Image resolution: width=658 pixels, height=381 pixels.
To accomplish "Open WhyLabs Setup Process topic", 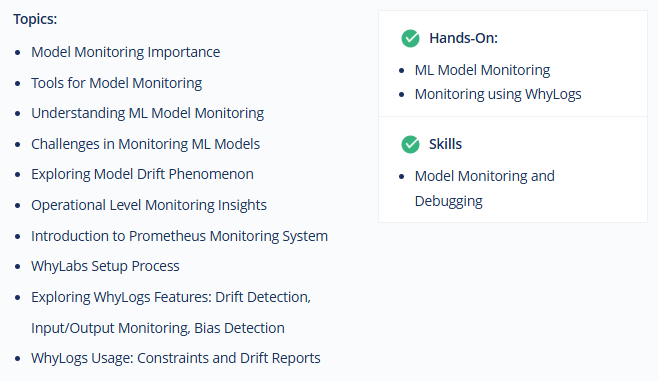I will pos(105,266).
